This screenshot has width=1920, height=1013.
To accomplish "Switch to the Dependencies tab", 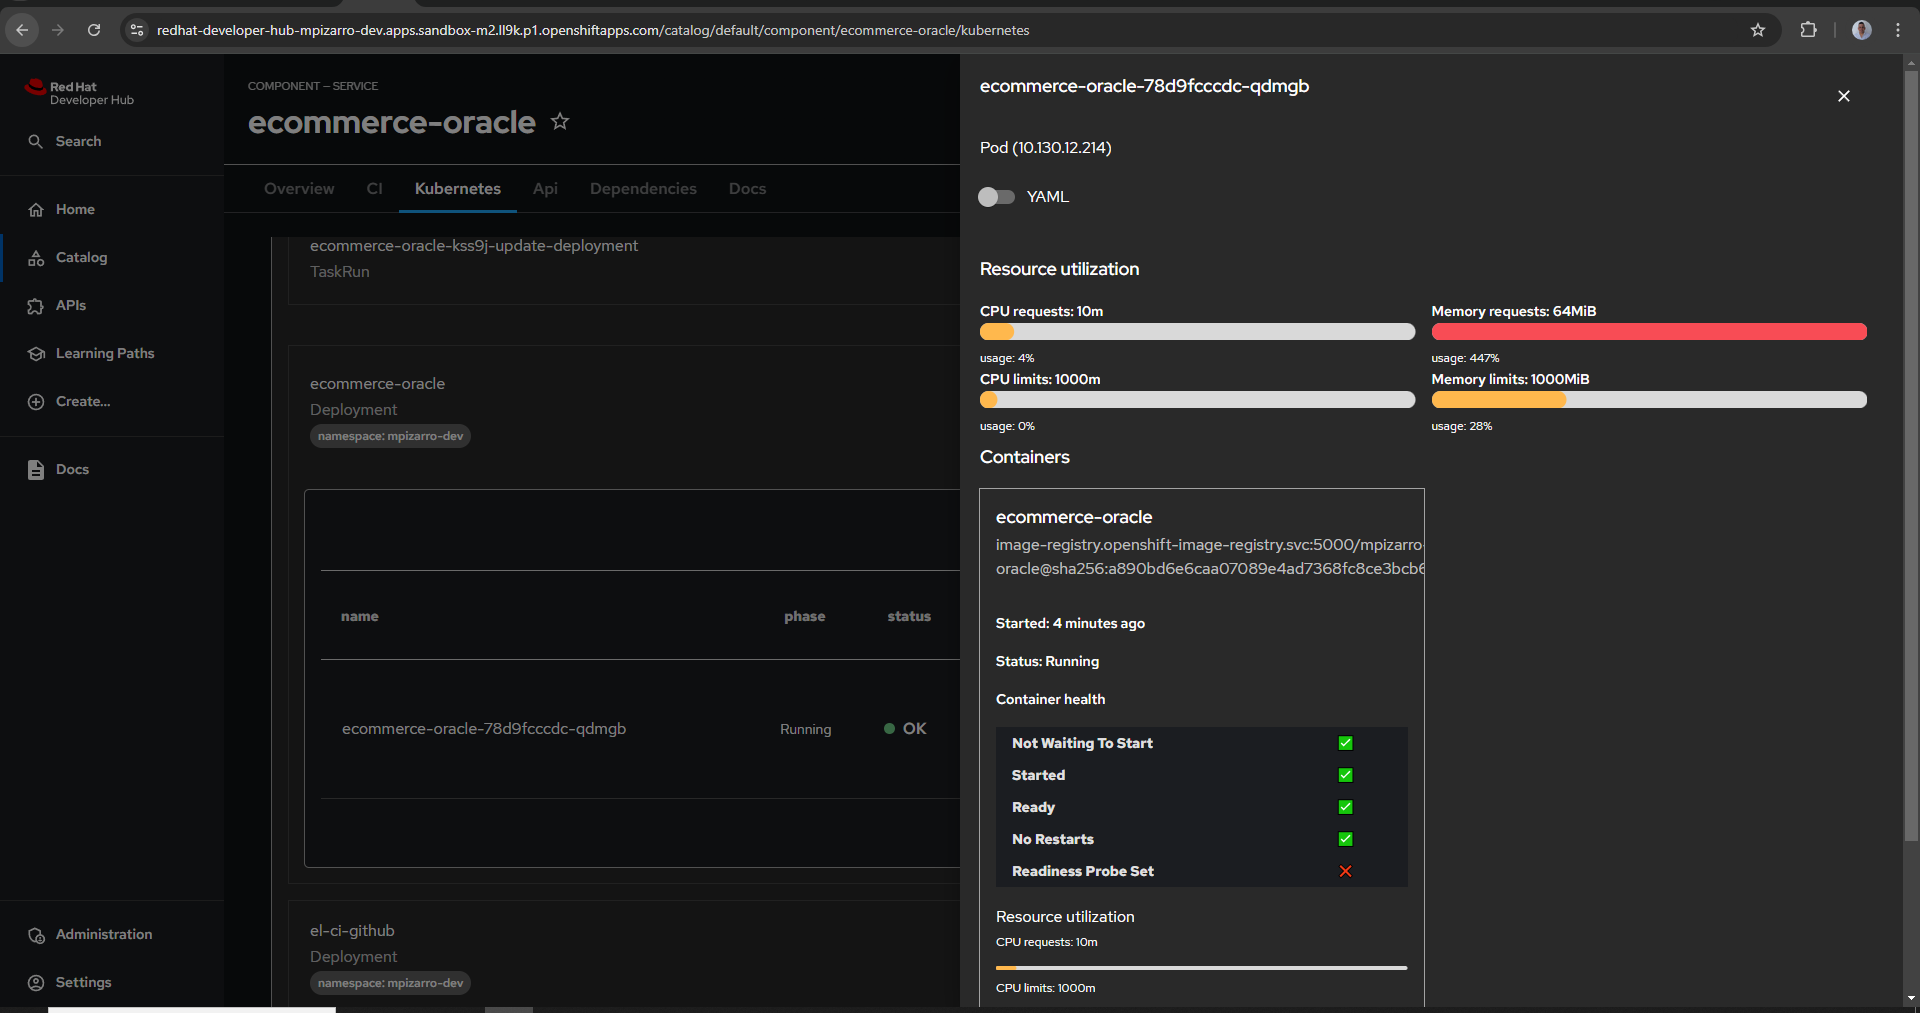I will pyautogui.click(x=642, y=188).
